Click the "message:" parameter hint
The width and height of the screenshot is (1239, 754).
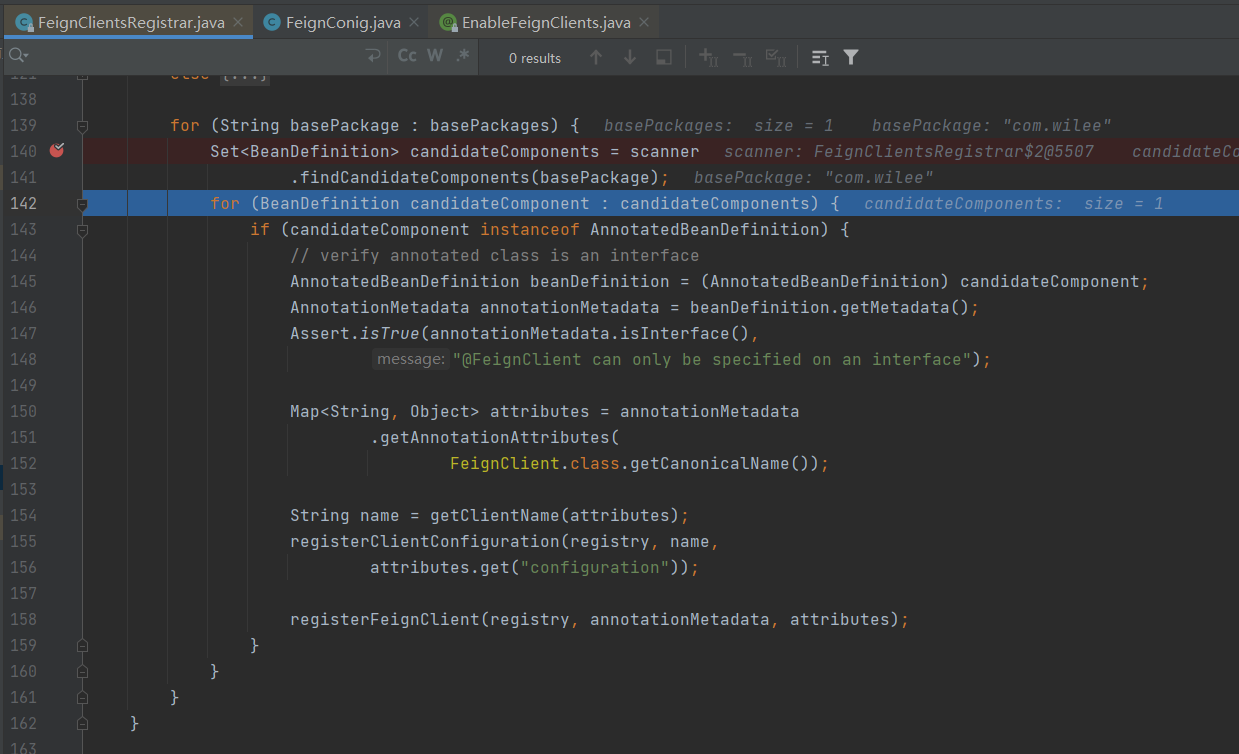click(x=410, y=359)
